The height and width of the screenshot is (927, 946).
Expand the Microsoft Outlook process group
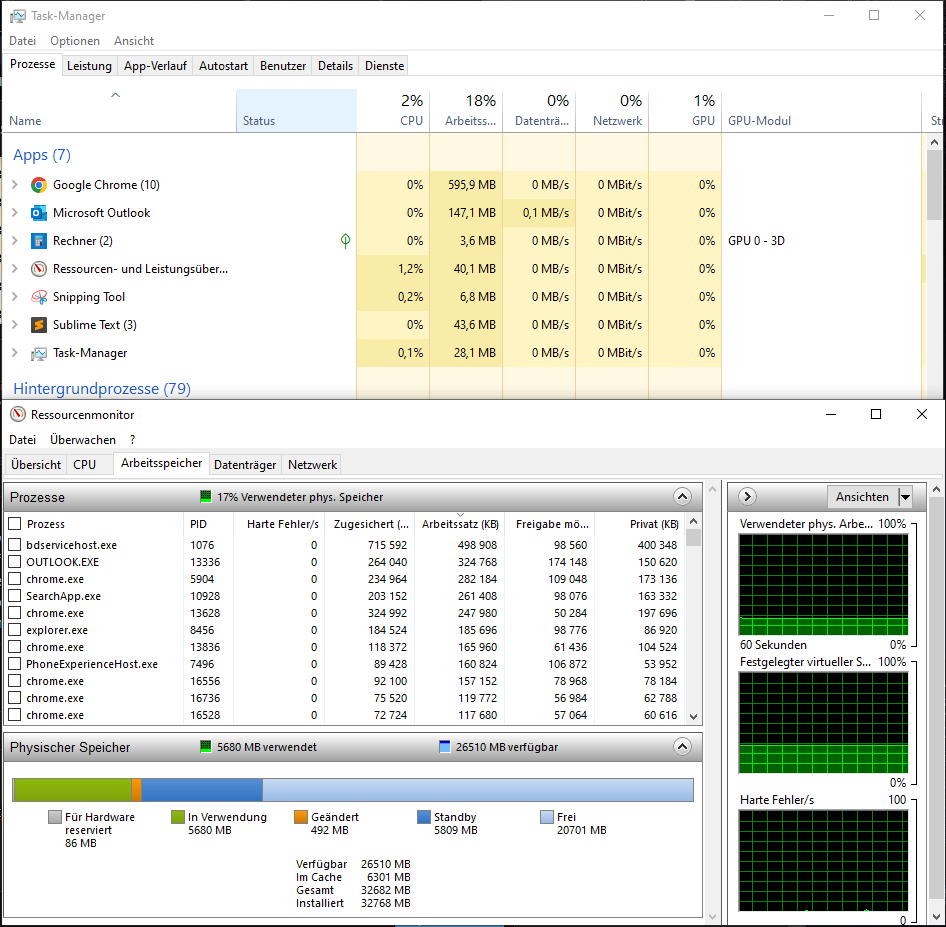point(15,213)
